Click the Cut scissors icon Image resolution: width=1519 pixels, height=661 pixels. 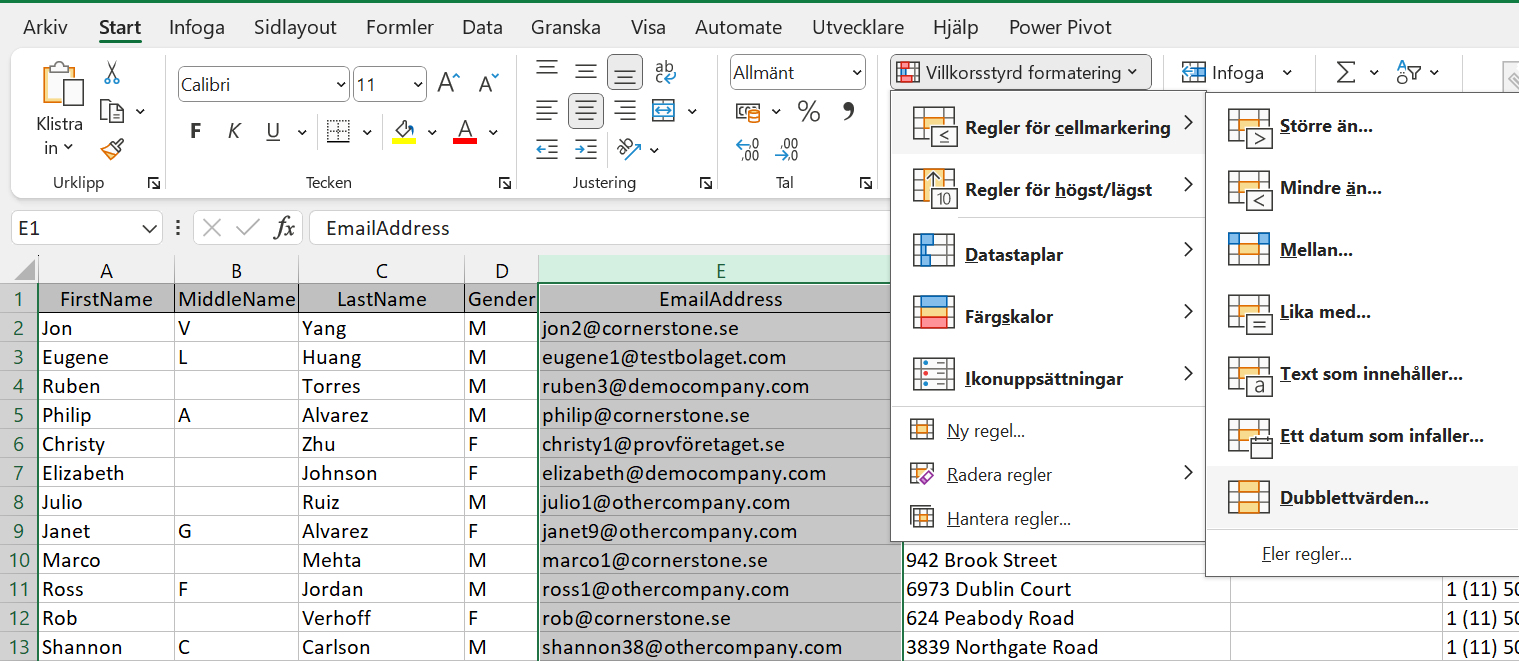point(111,73)
